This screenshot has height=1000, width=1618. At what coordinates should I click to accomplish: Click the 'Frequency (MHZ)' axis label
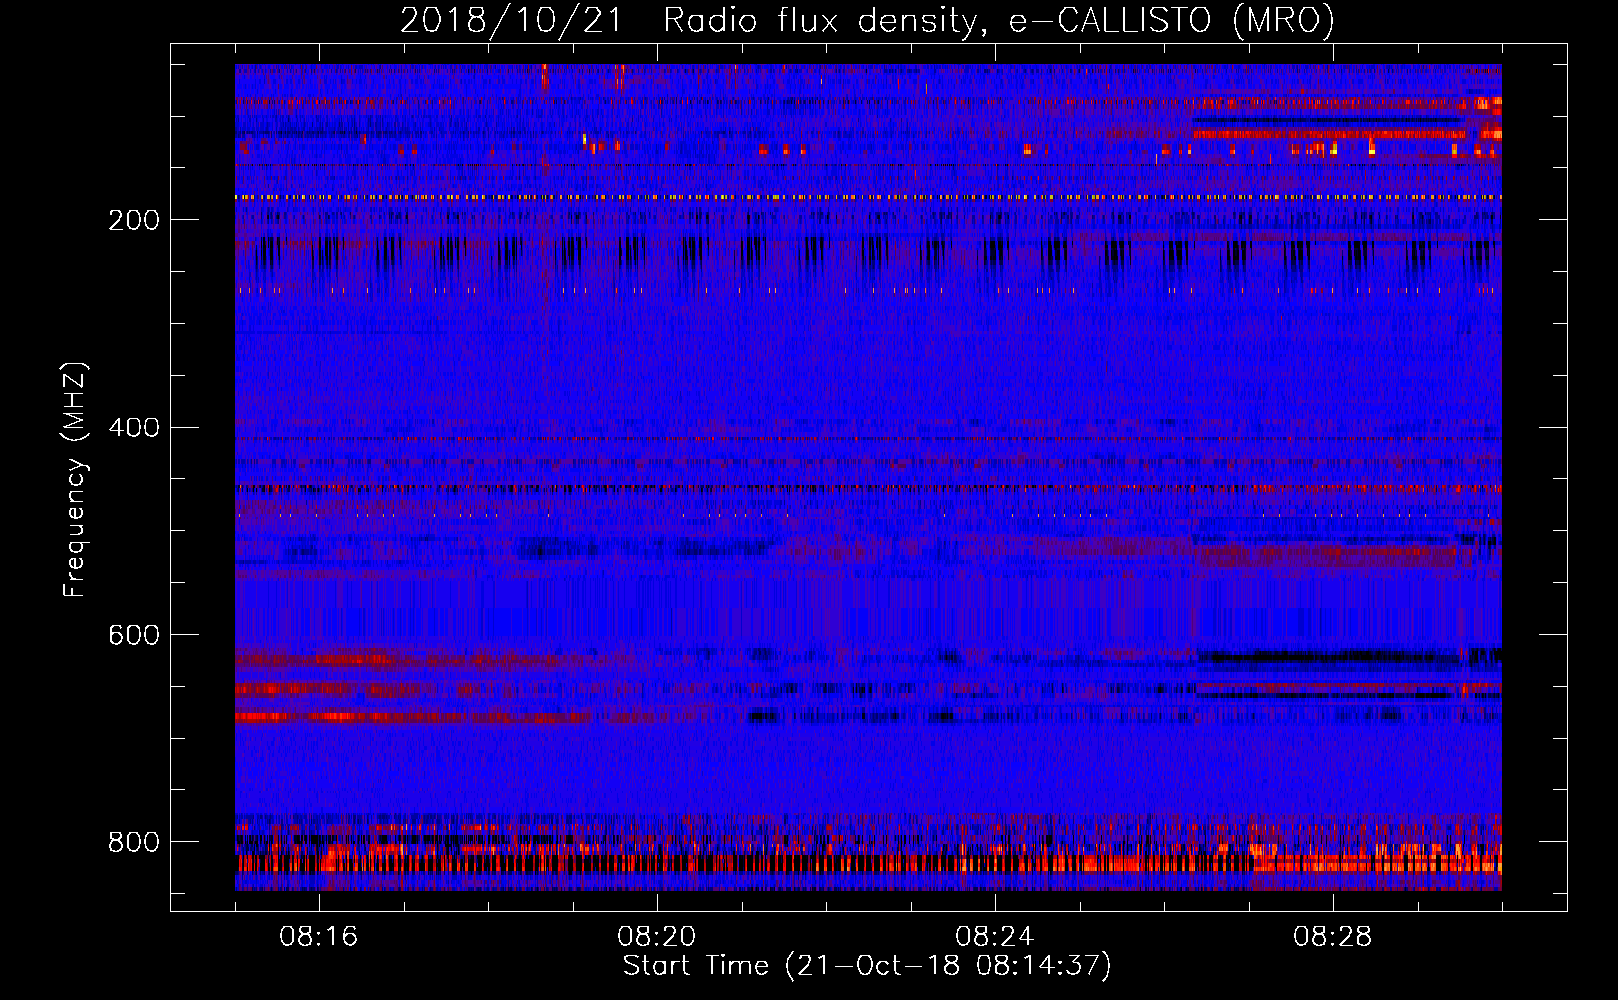pos(75,479)
